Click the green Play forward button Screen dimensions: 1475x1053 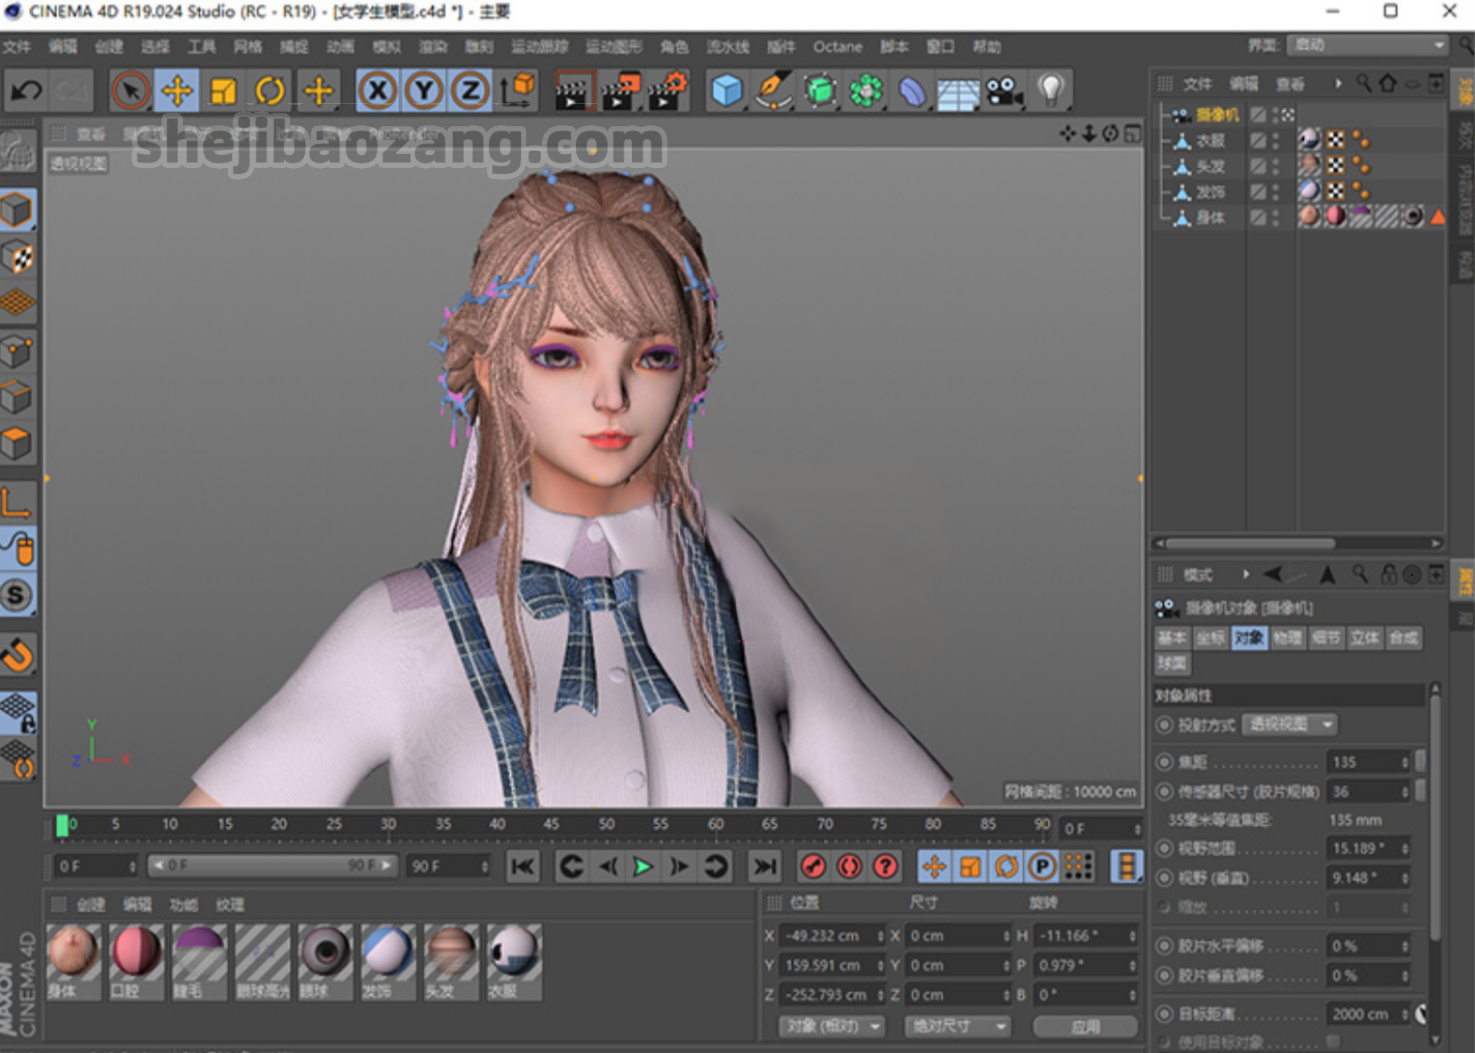point(643,867)
